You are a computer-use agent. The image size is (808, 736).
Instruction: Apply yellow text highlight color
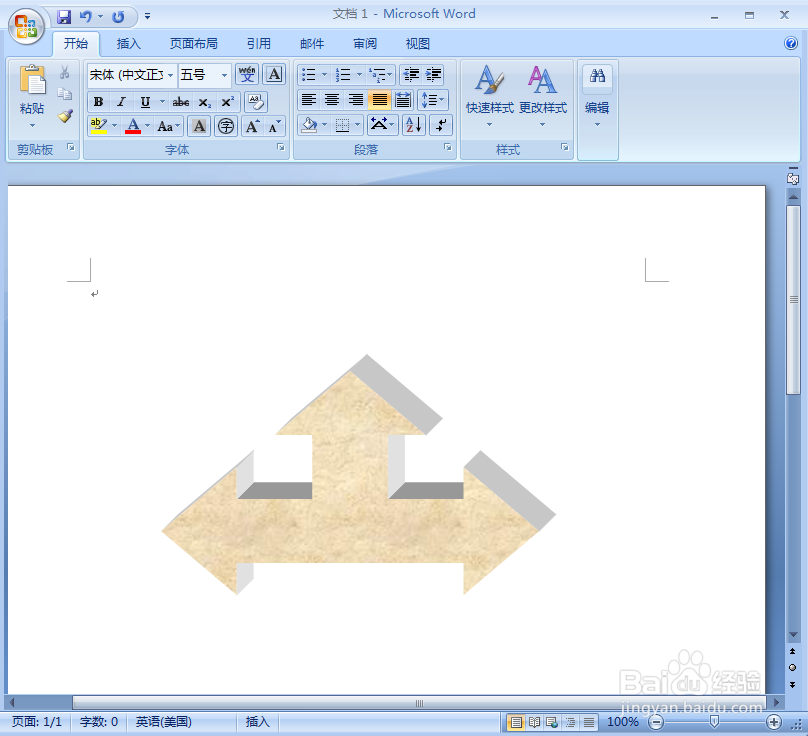tap(98, 126)
